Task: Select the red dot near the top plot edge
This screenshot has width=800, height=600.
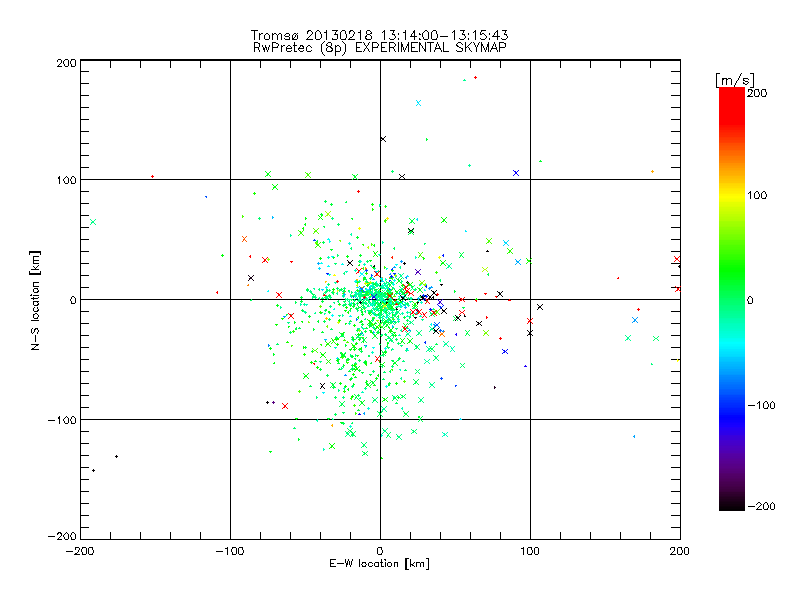Action: [476, 78]
